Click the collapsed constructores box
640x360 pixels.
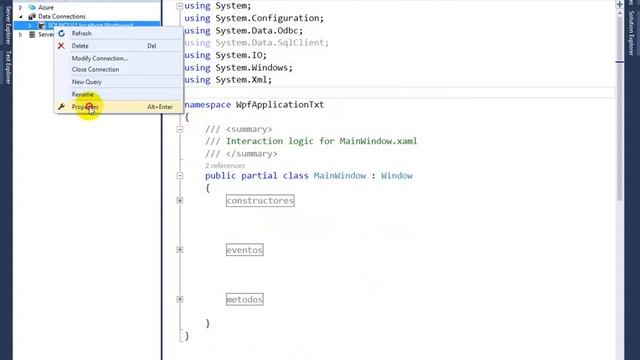pos(260,200)
